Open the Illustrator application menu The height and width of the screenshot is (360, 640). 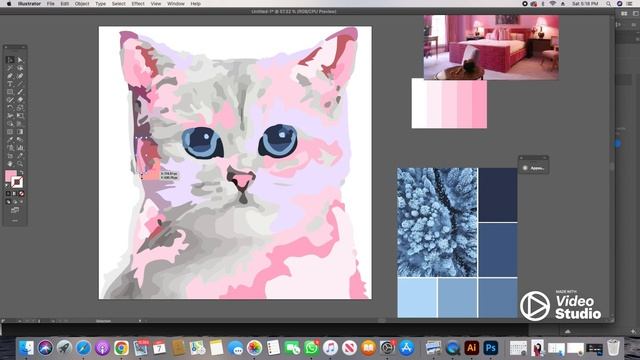click(x=29, y=4)
